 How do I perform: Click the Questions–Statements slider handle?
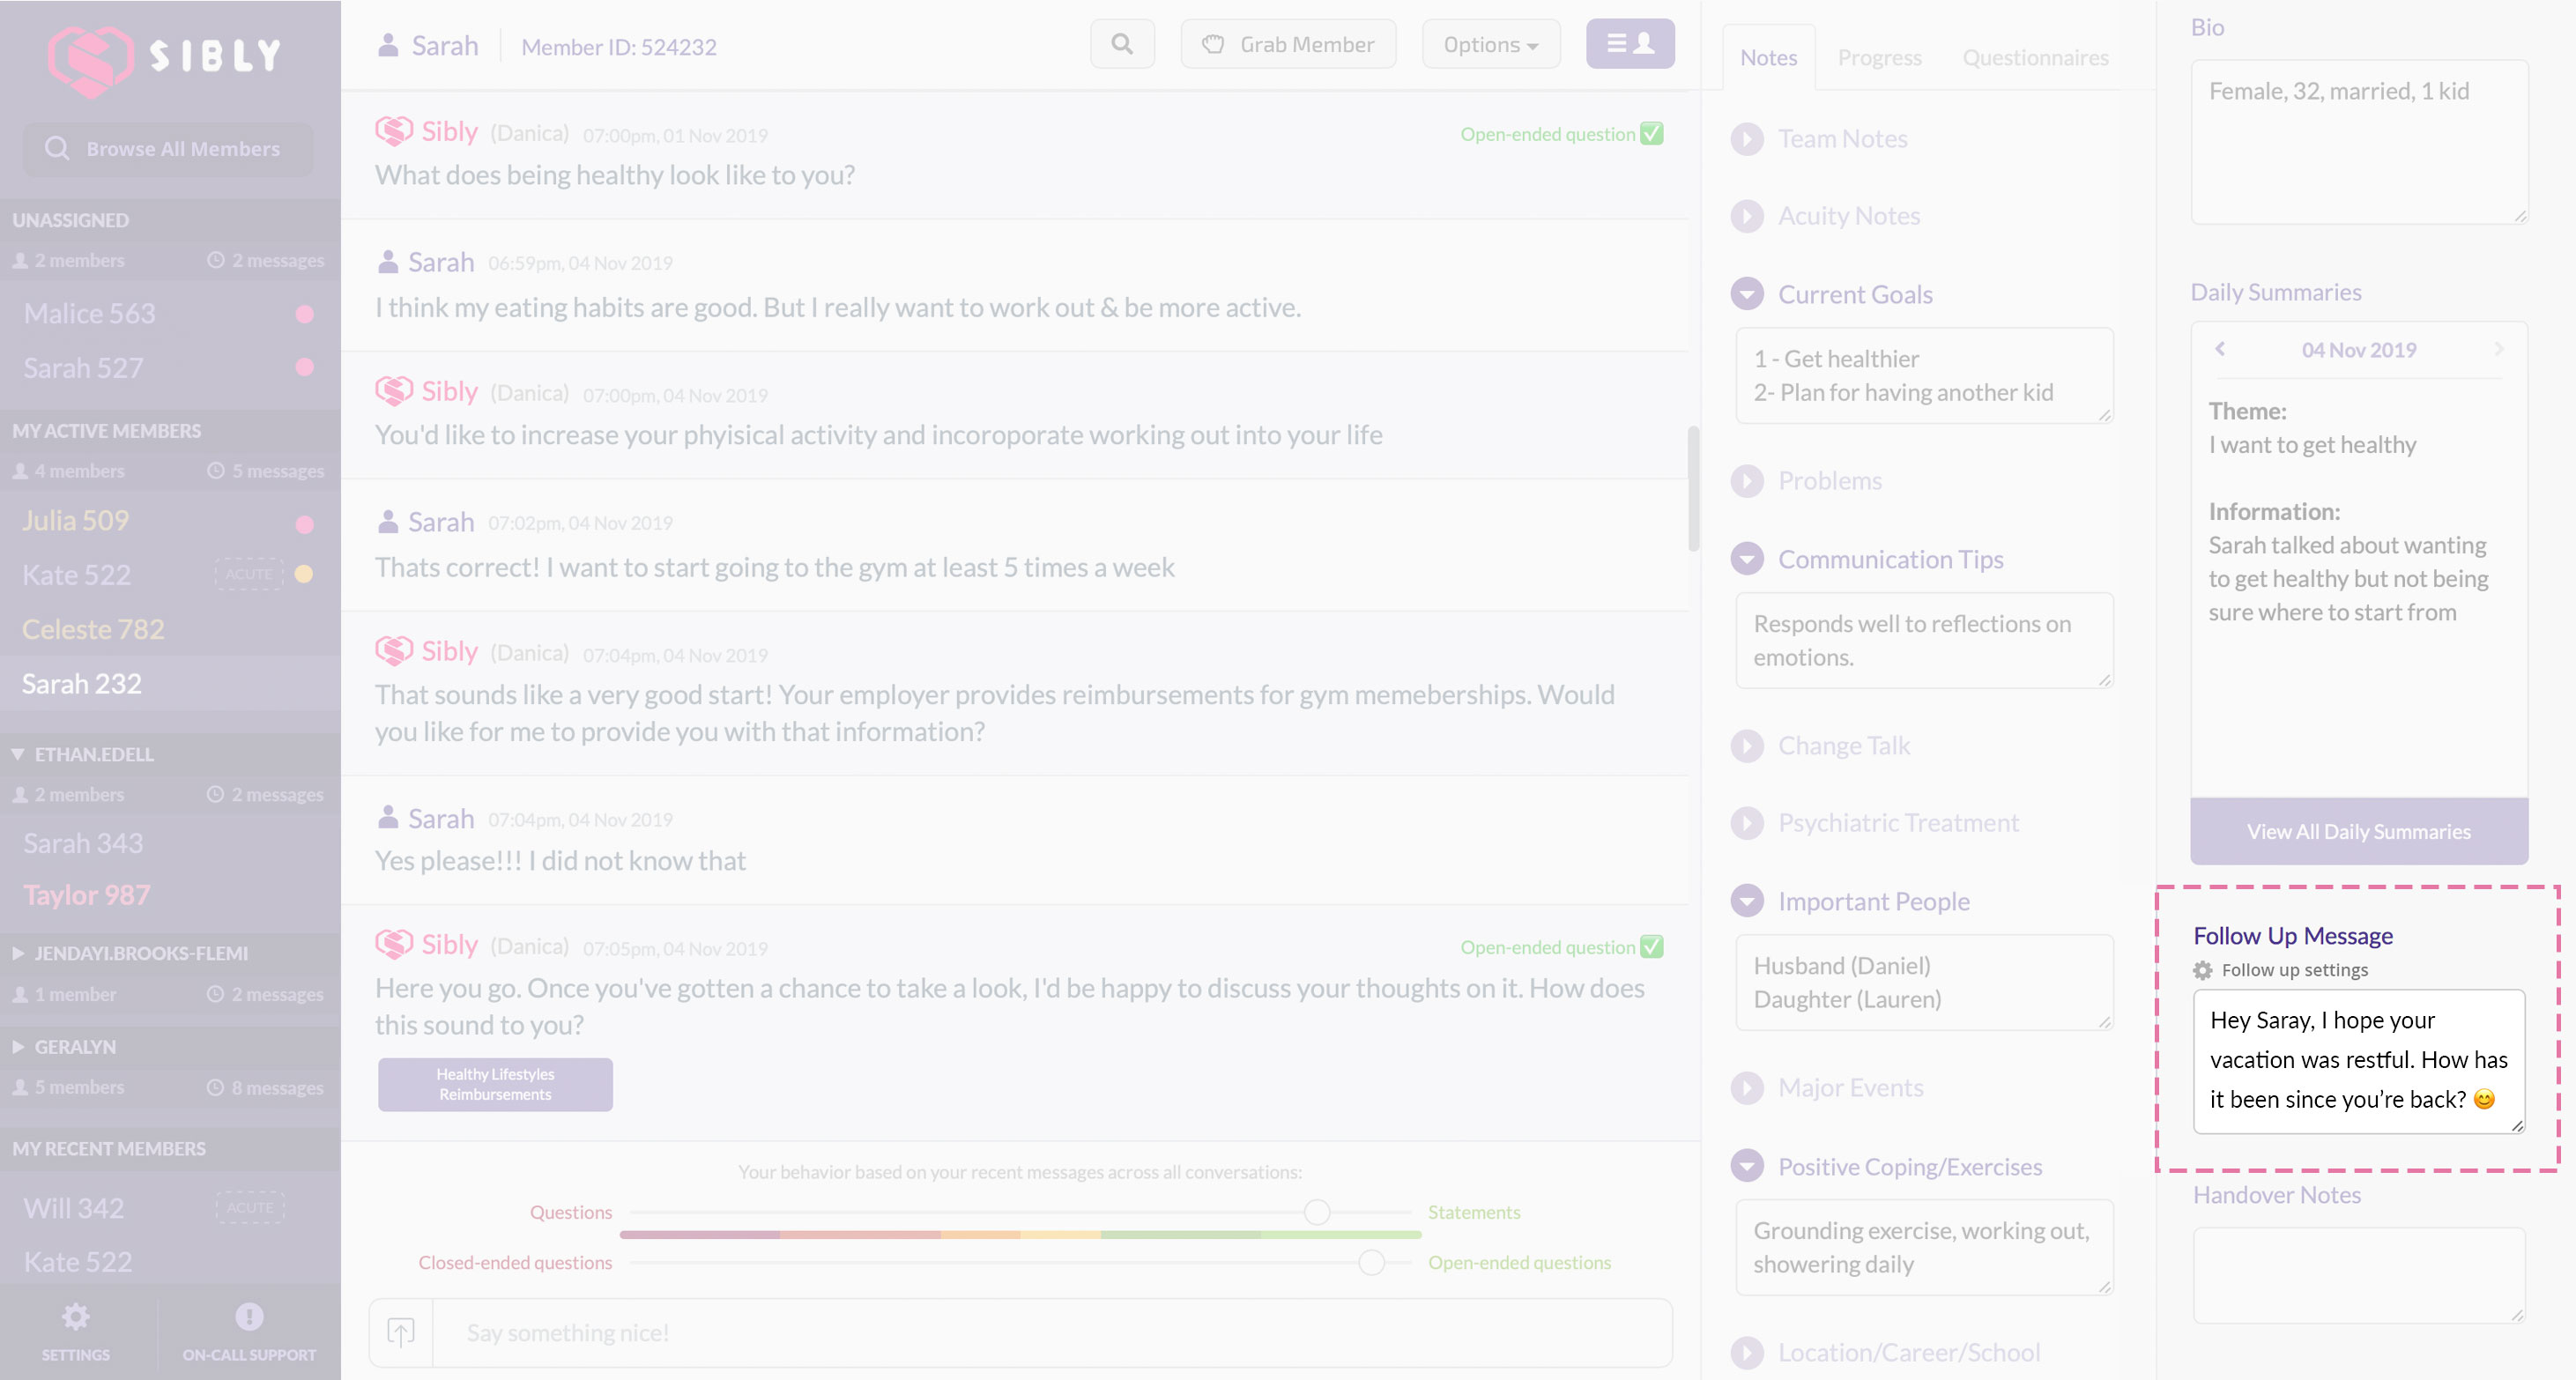(1317, 1212)
